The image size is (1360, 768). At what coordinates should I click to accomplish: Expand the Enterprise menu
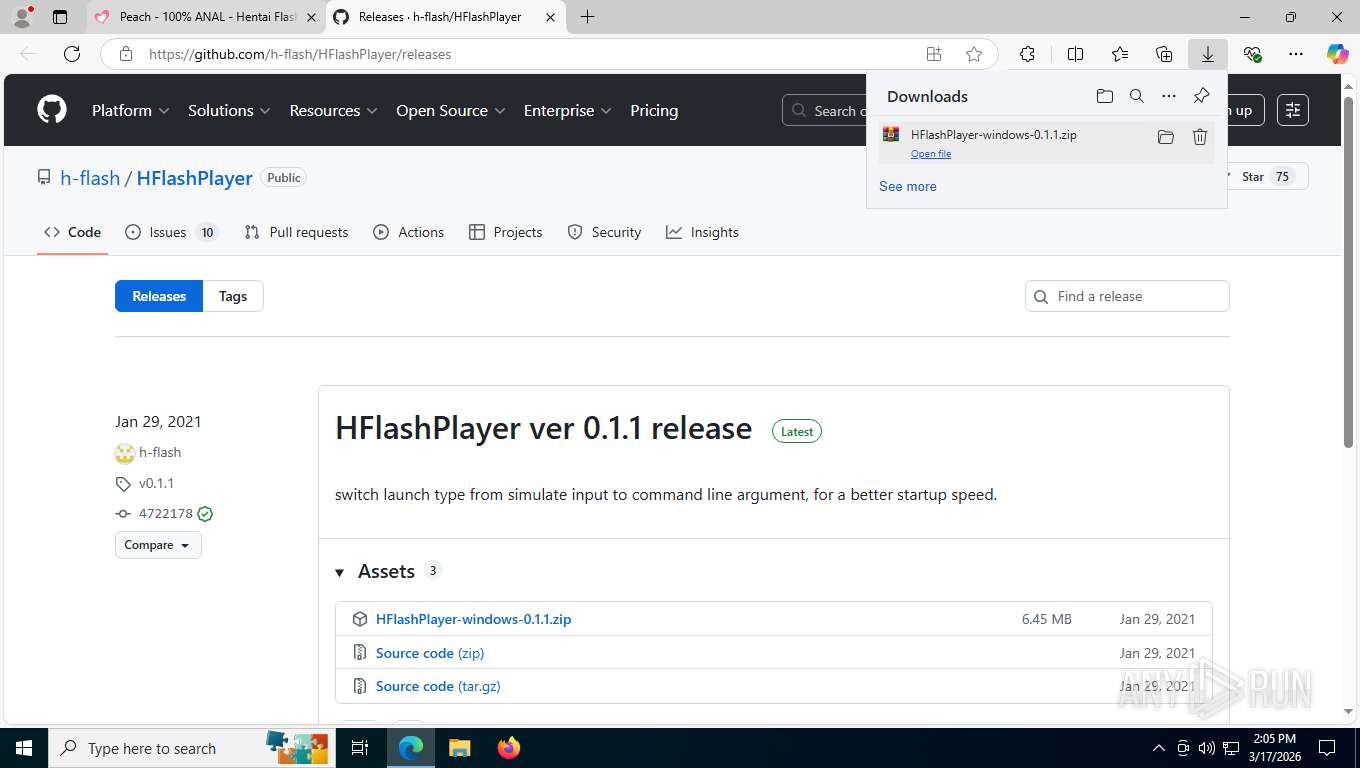[567, 110]
